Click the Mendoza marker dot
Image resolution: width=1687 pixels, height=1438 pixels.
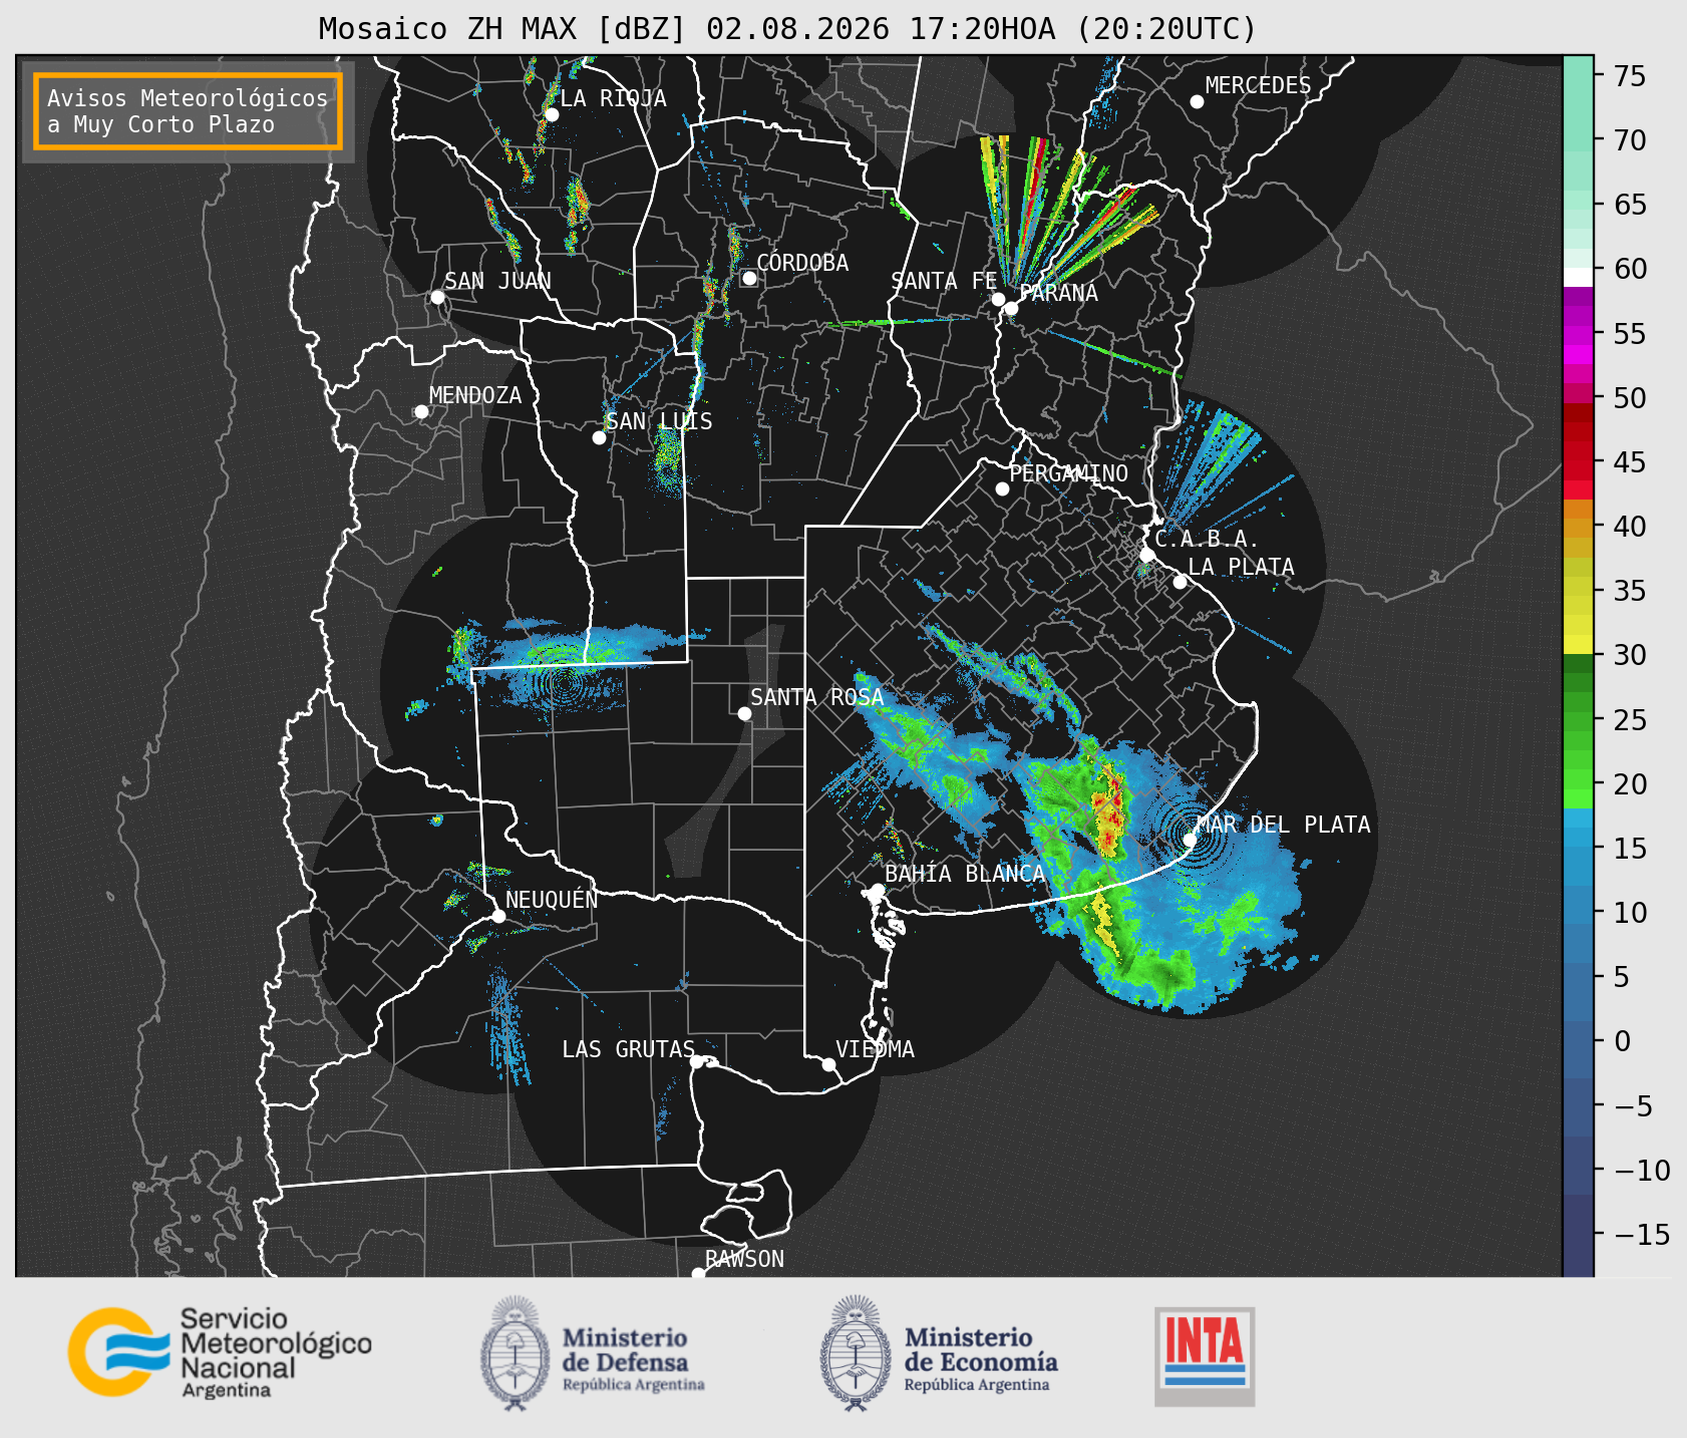(x=421, y=412)
